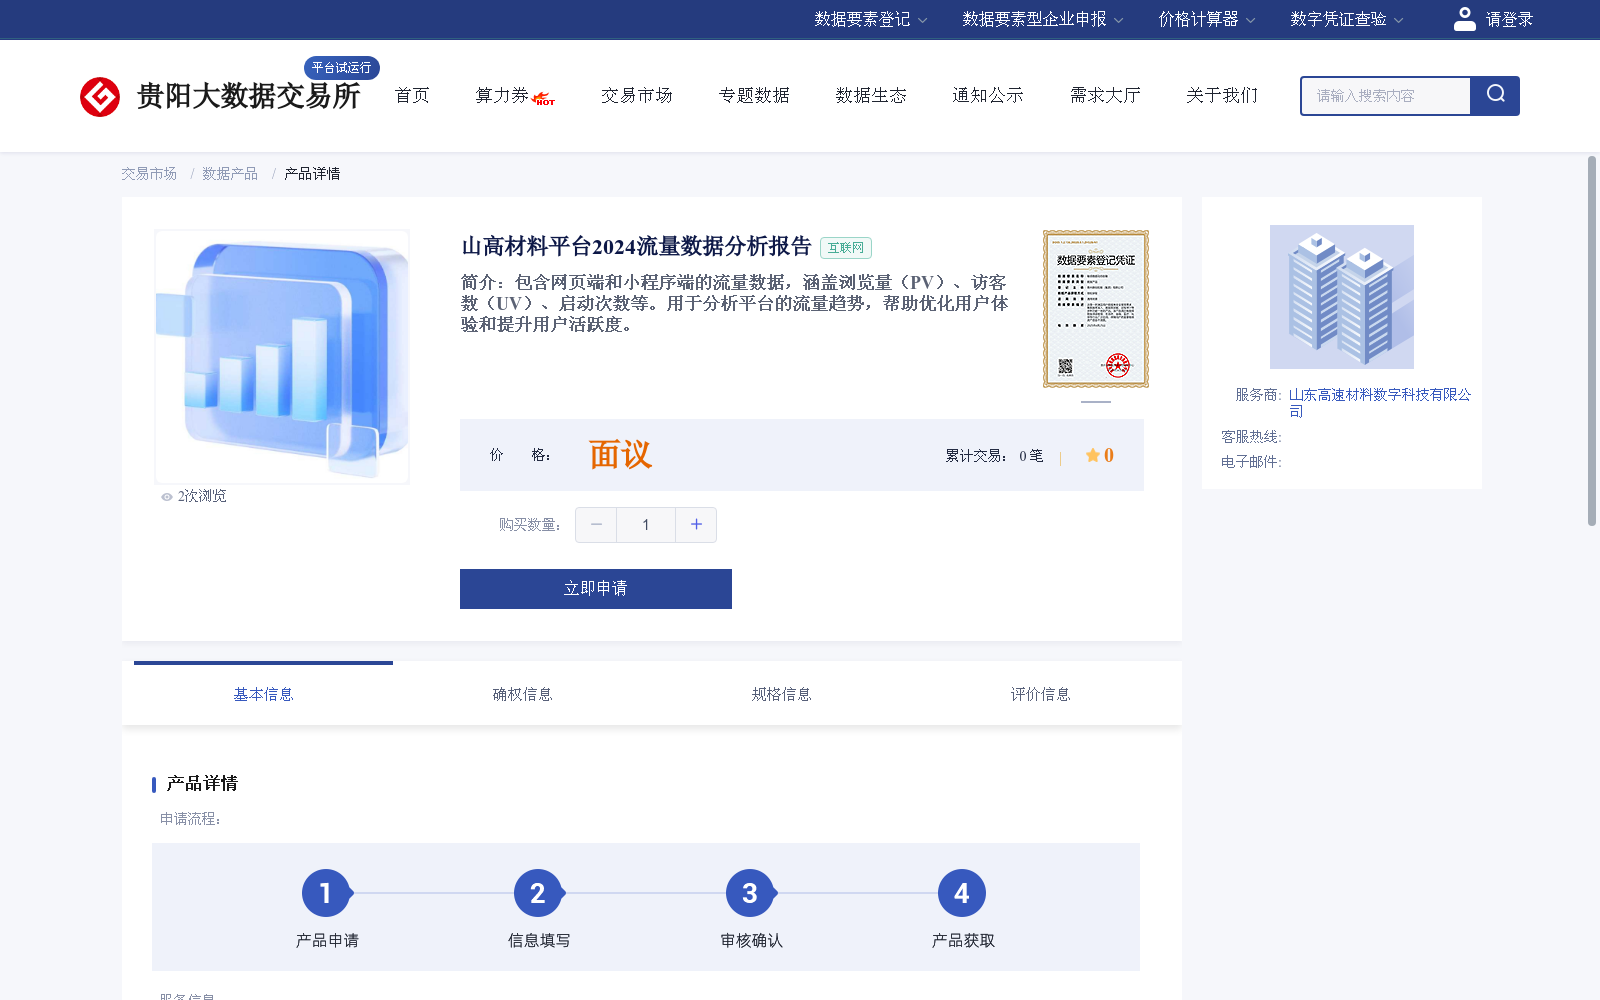Image resolution: width=1600 pixels, height=1000 pixels.
Task: Click step 1 产品申请 circle
Action: click(326, 893)
